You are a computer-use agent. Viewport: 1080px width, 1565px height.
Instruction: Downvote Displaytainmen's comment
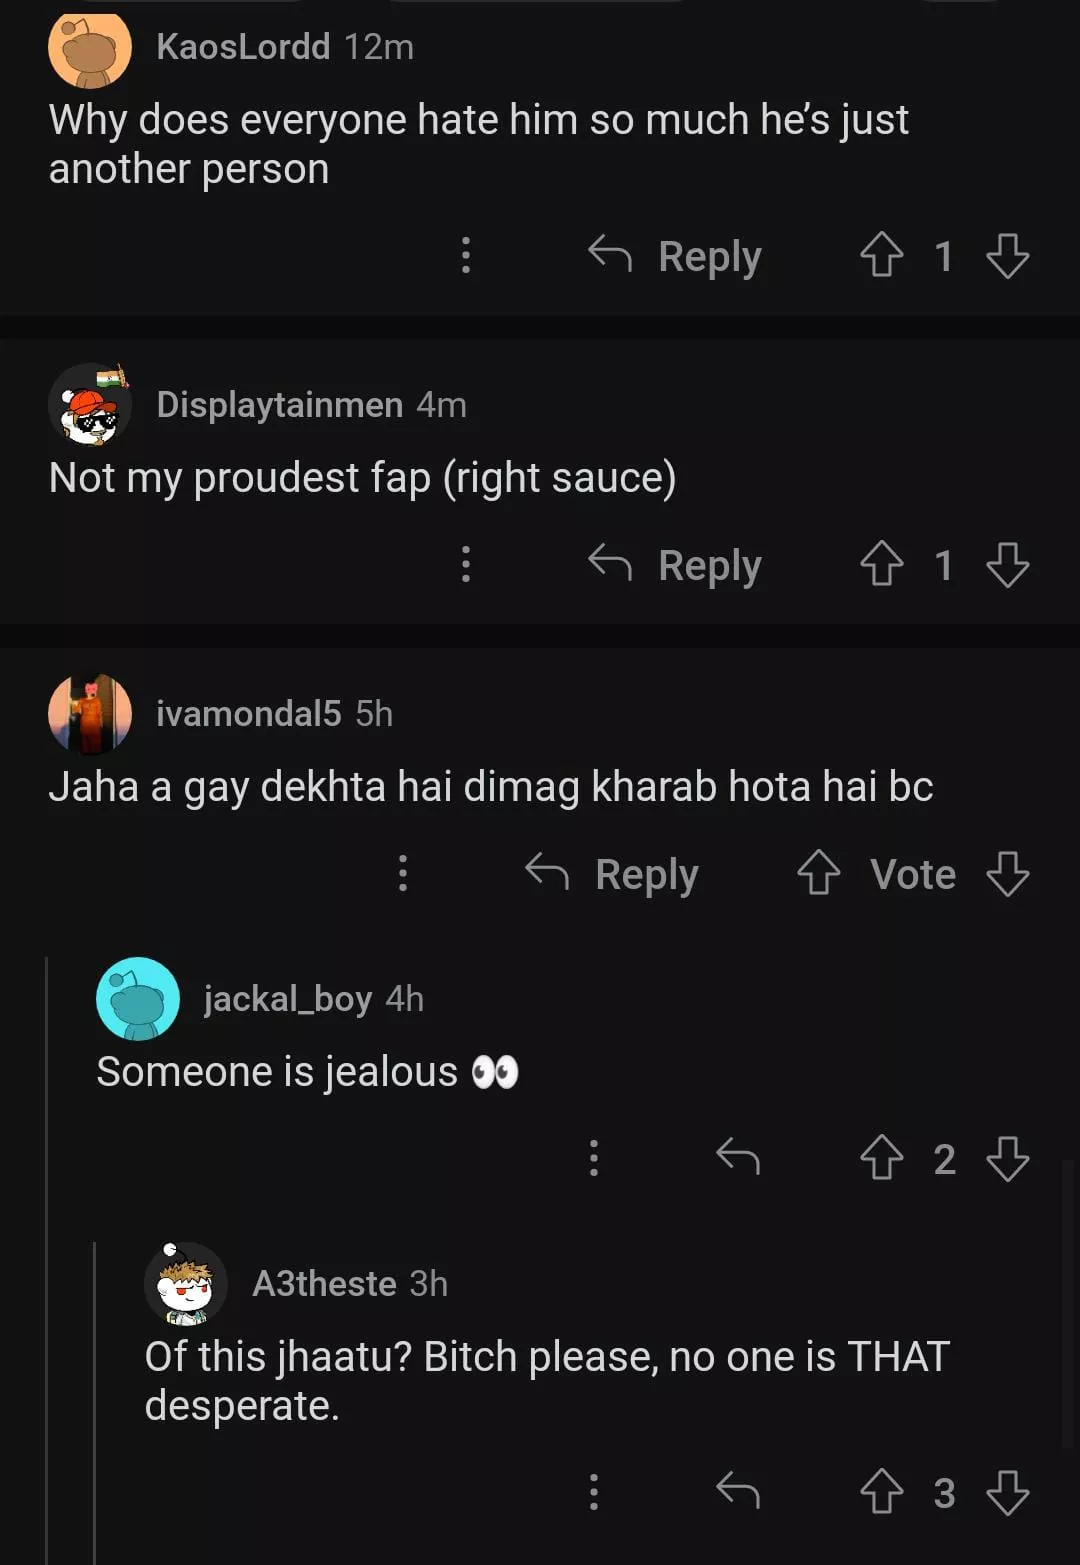tap(1007, 564)
